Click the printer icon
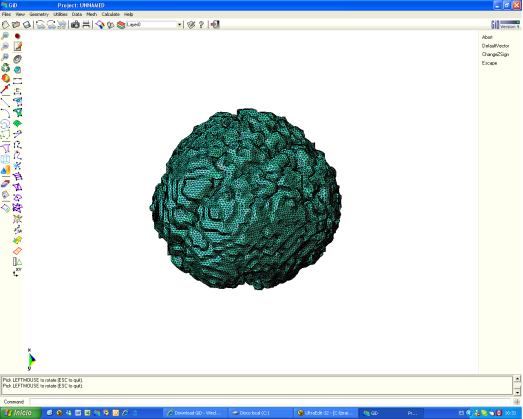523x419 pixels. coord(86,24)
